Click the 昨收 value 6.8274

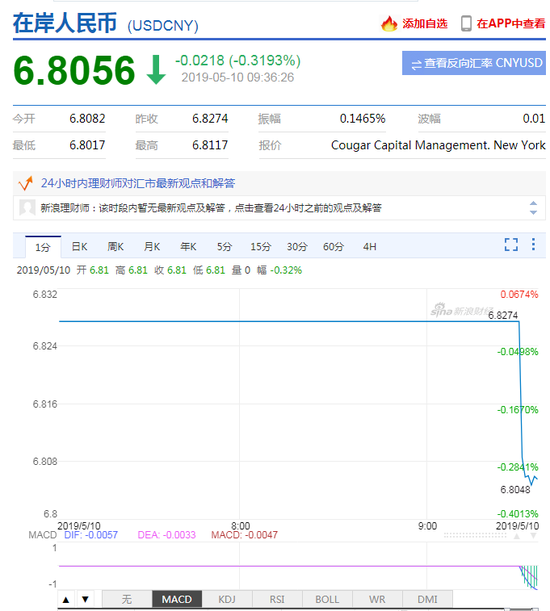[x=210, y=118]
